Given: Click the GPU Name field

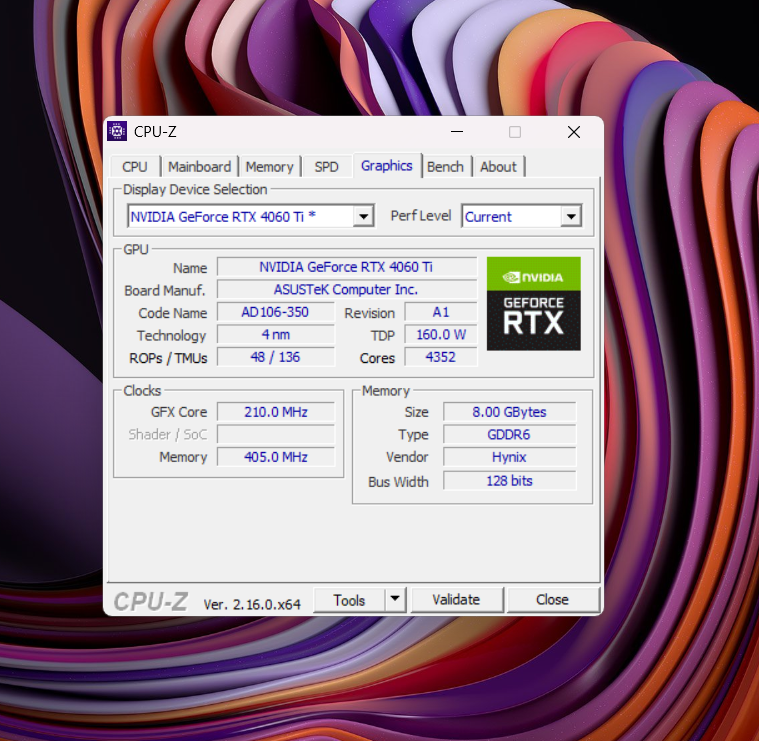Looking at the screenshot, I should pyautogui.click(x=346, y=267).
